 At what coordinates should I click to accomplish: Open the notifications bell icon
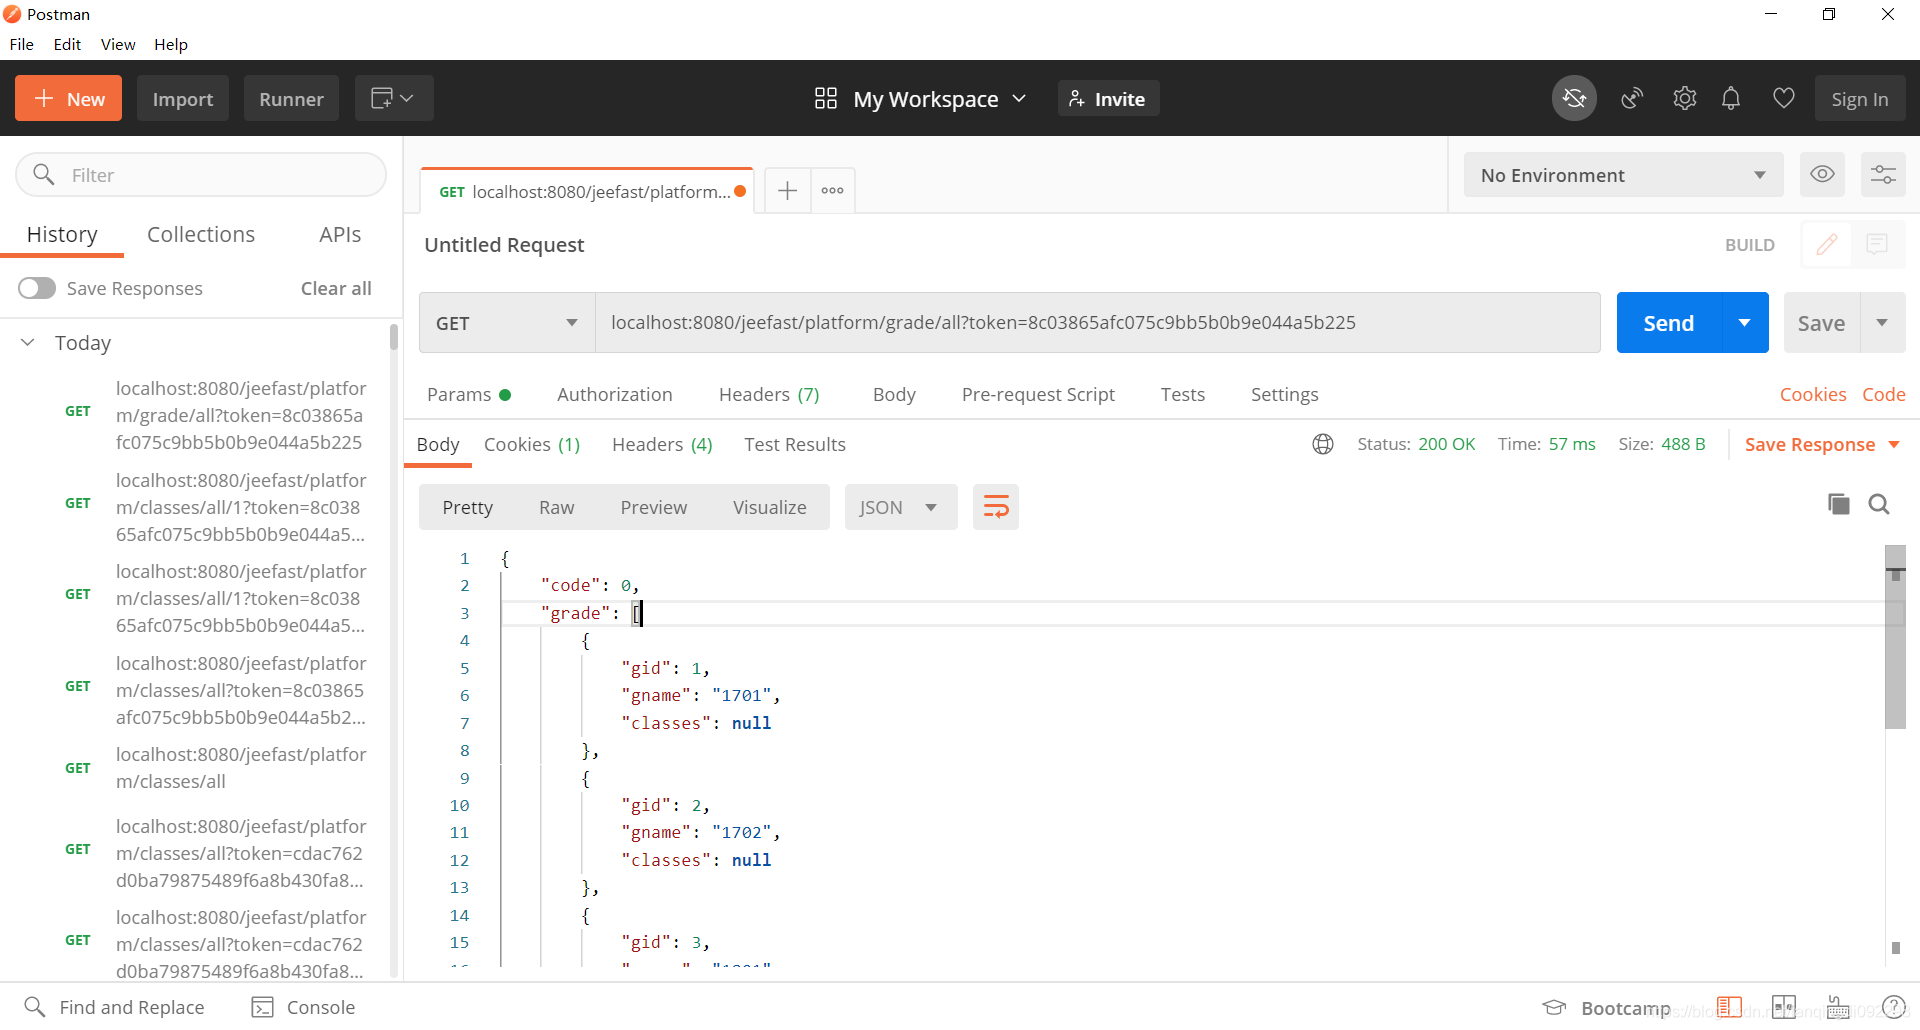pos(1731,98)
